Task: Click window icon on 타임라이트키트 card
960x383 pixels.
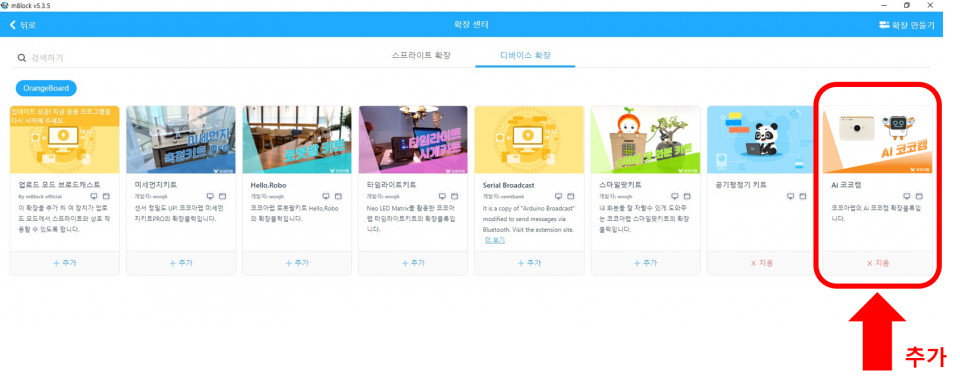Action: [x=454, y=196]
